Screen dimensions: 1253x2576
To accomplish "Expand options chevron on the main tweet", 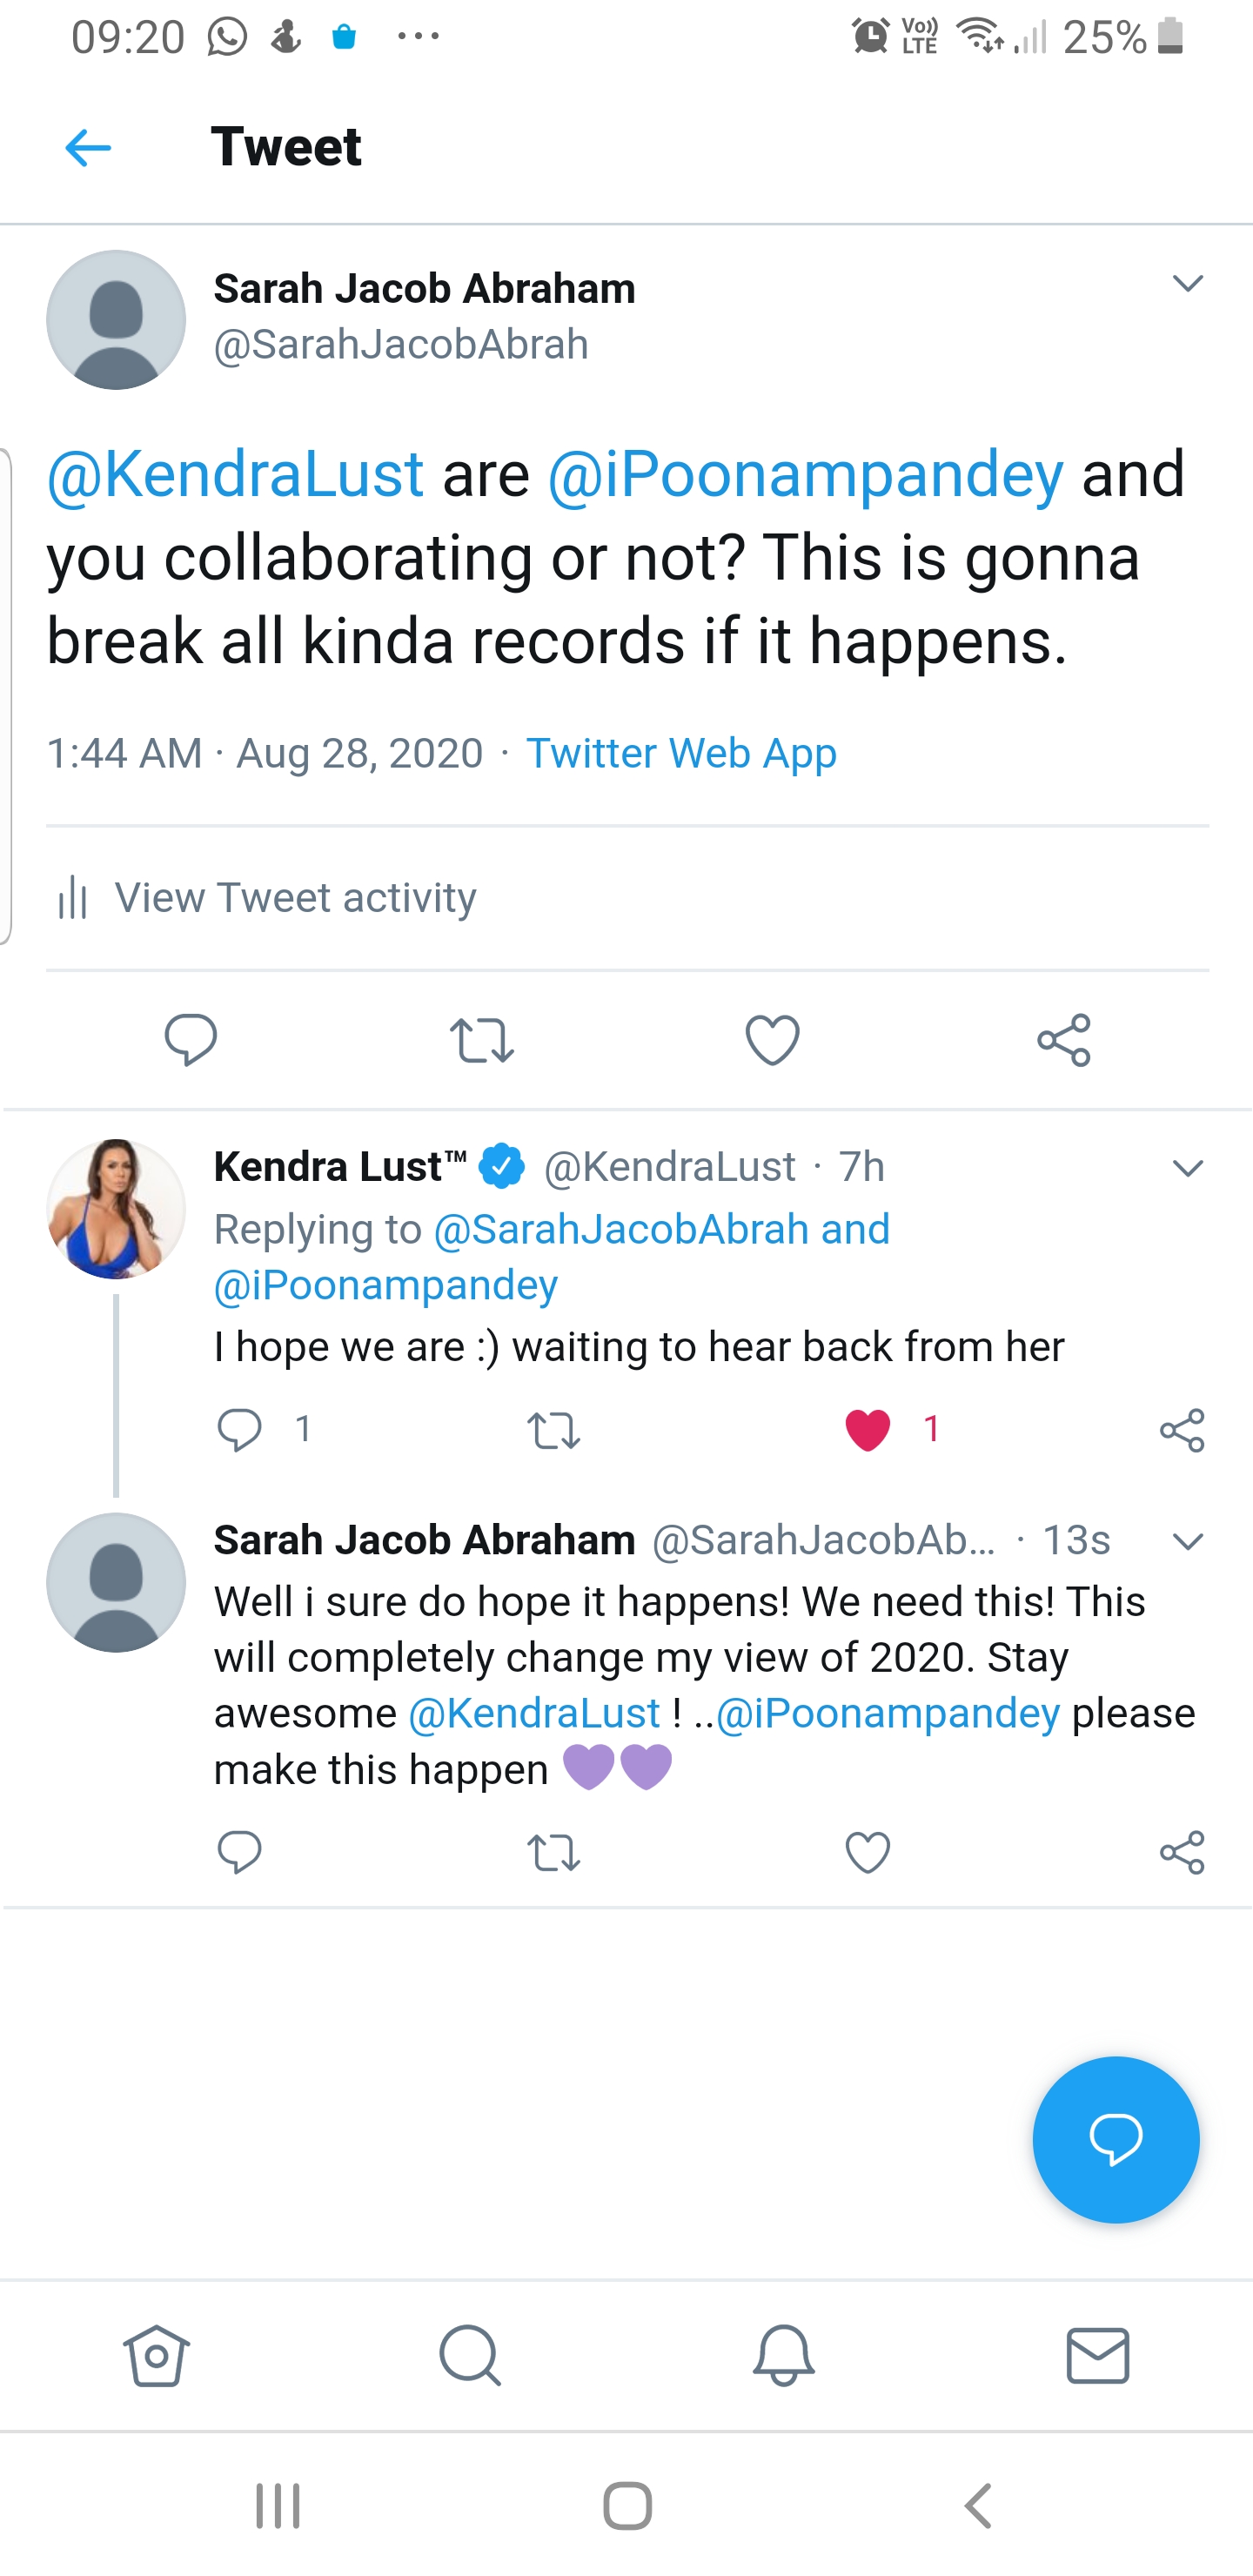I will coord(1187,284).
